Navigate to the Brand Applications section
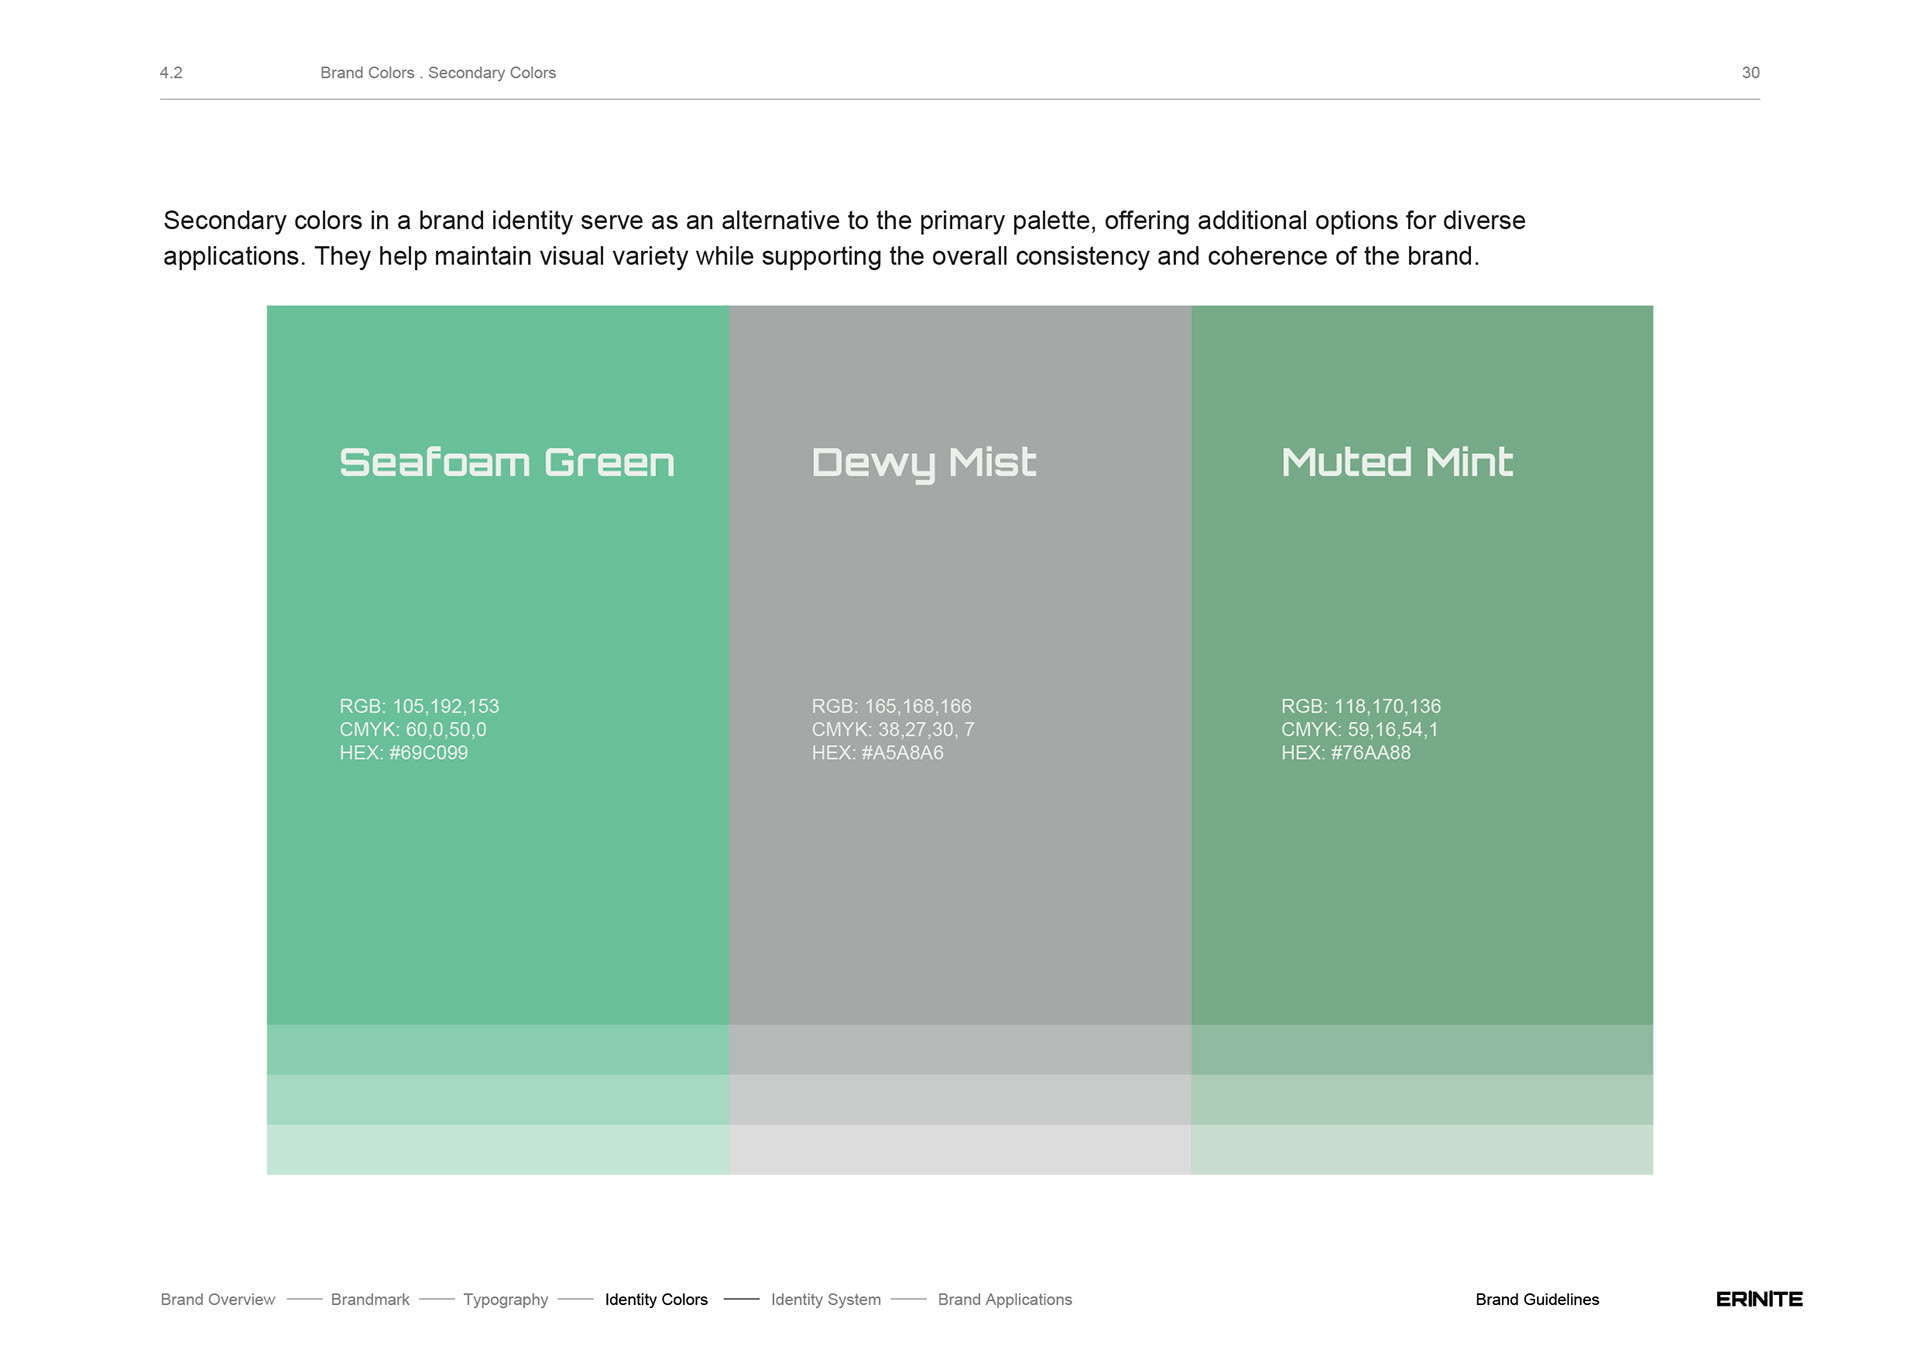Screen dimensions: 1920x1353 (1004, 1299)
